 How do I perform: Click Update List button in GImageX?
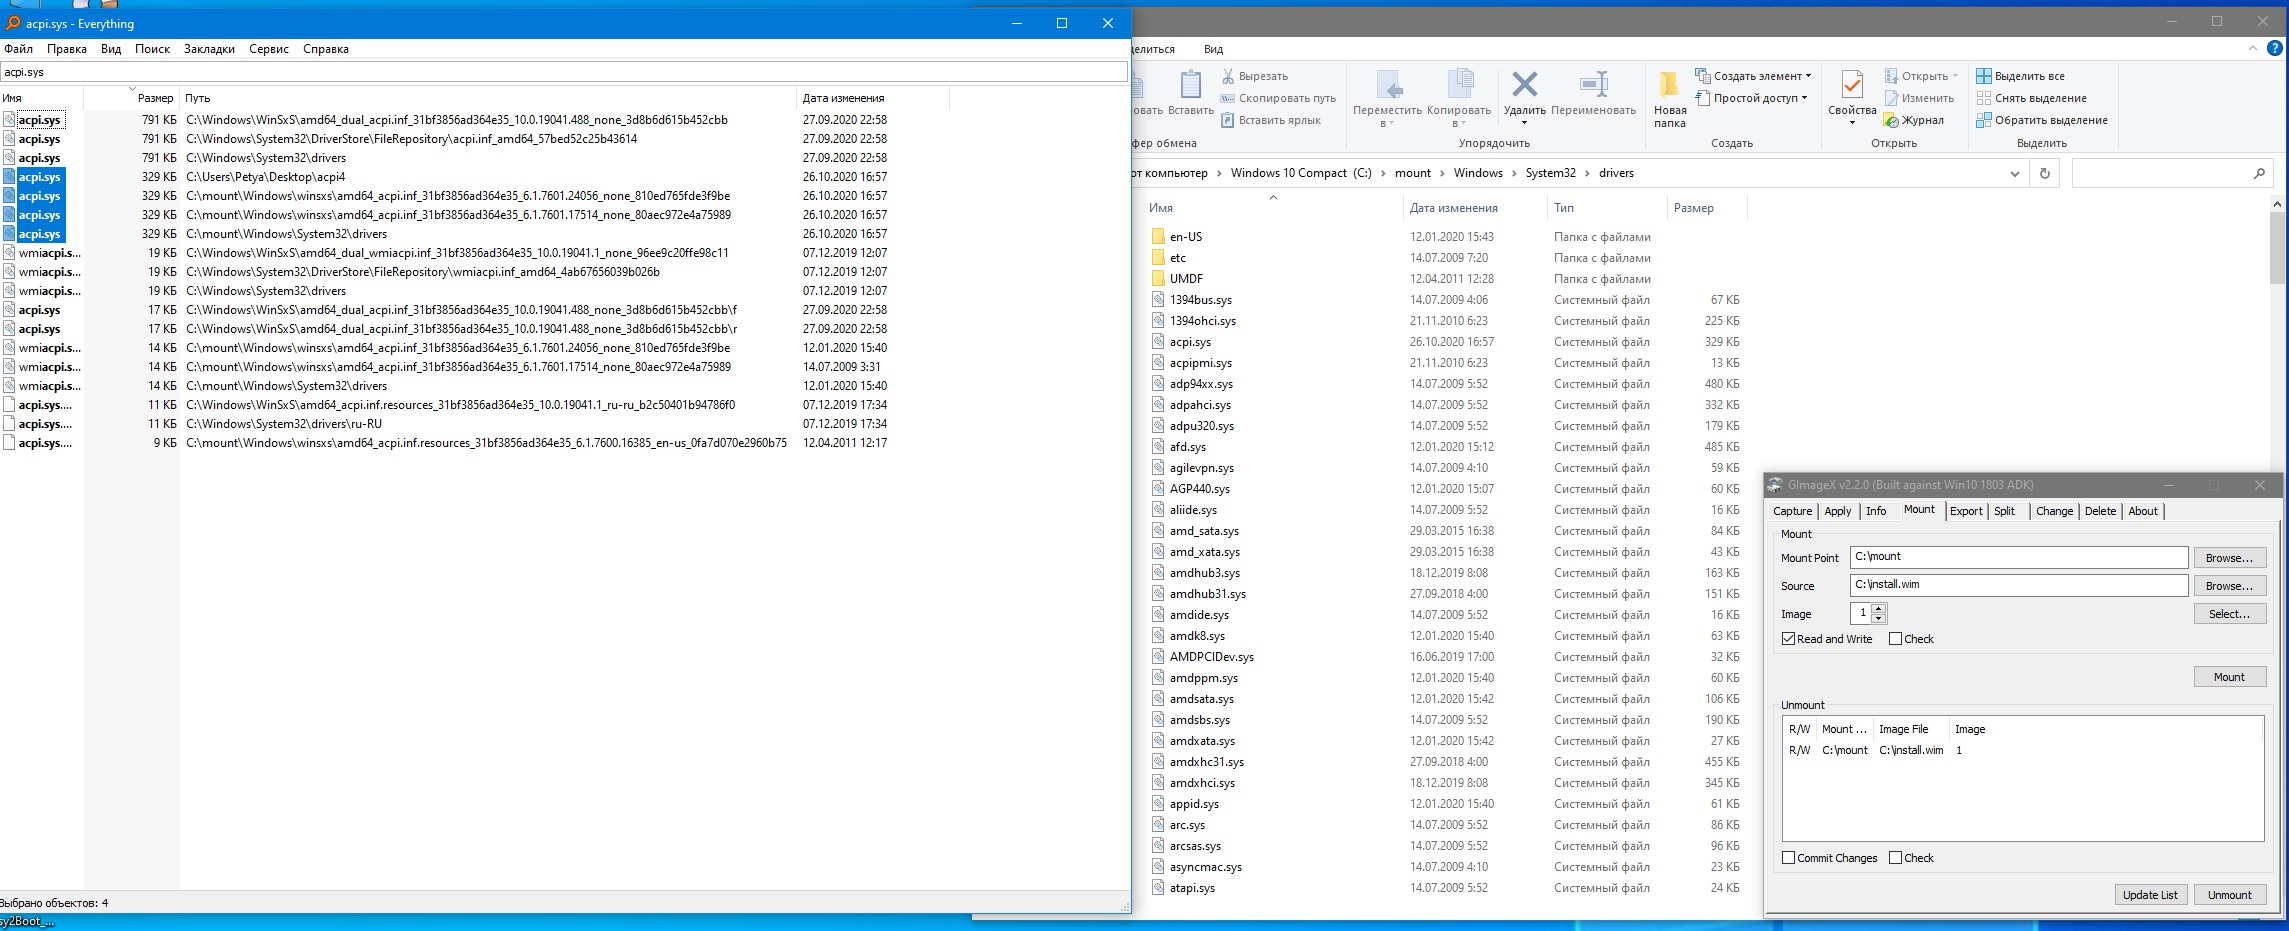pos(2150,895)
